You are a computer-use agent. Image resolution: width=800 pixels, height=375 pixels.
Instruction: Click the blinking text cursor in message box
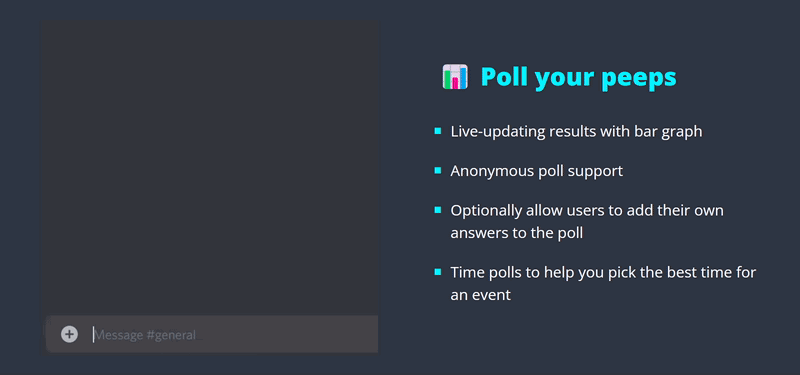tap(93, 335)
